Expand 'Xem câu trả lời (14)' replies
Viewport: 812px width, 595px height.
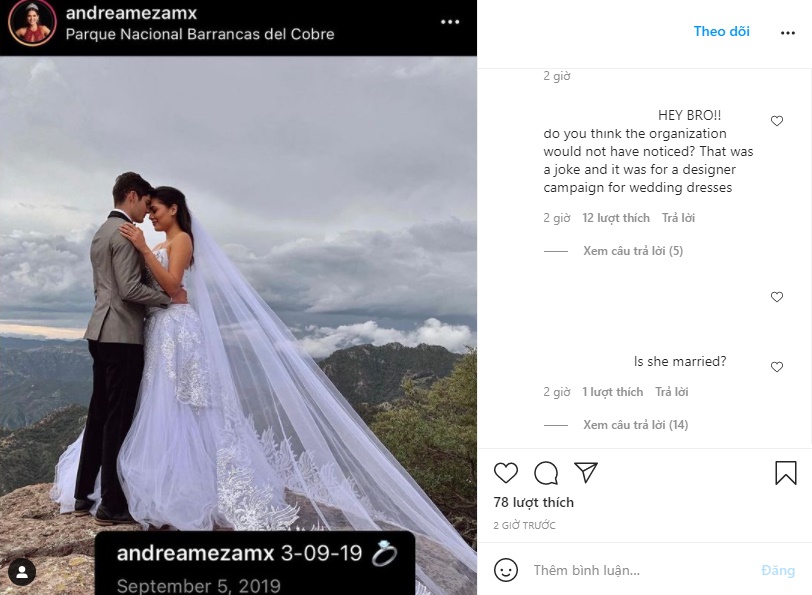pos(635,425)
